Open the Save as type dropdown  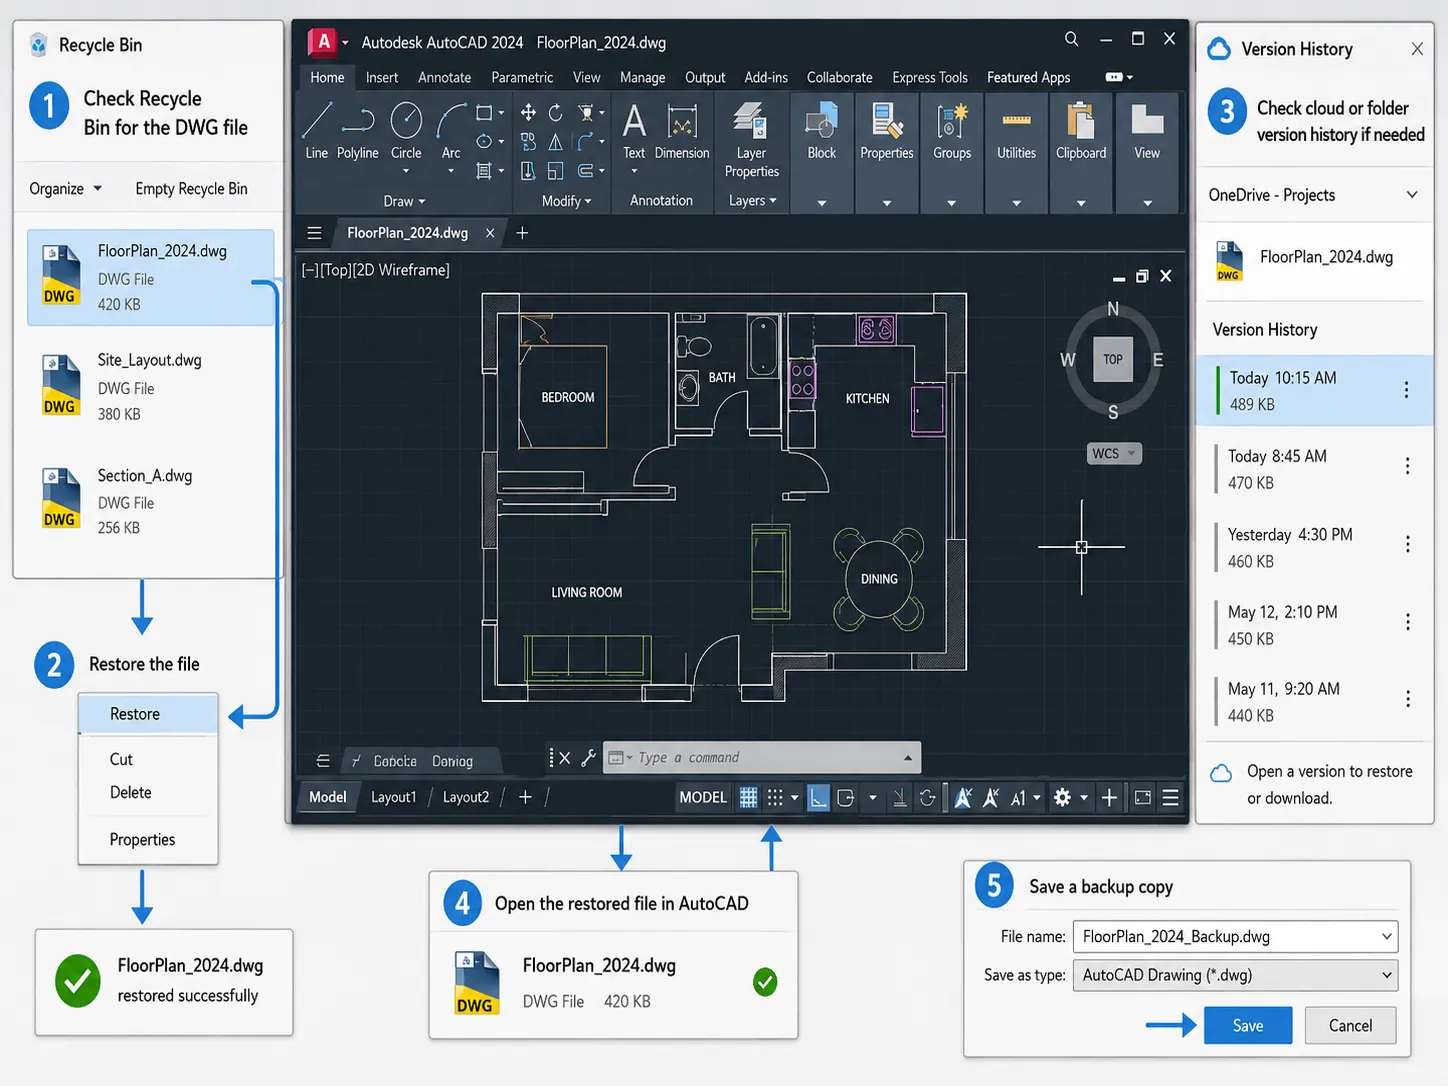[1234, 975]
